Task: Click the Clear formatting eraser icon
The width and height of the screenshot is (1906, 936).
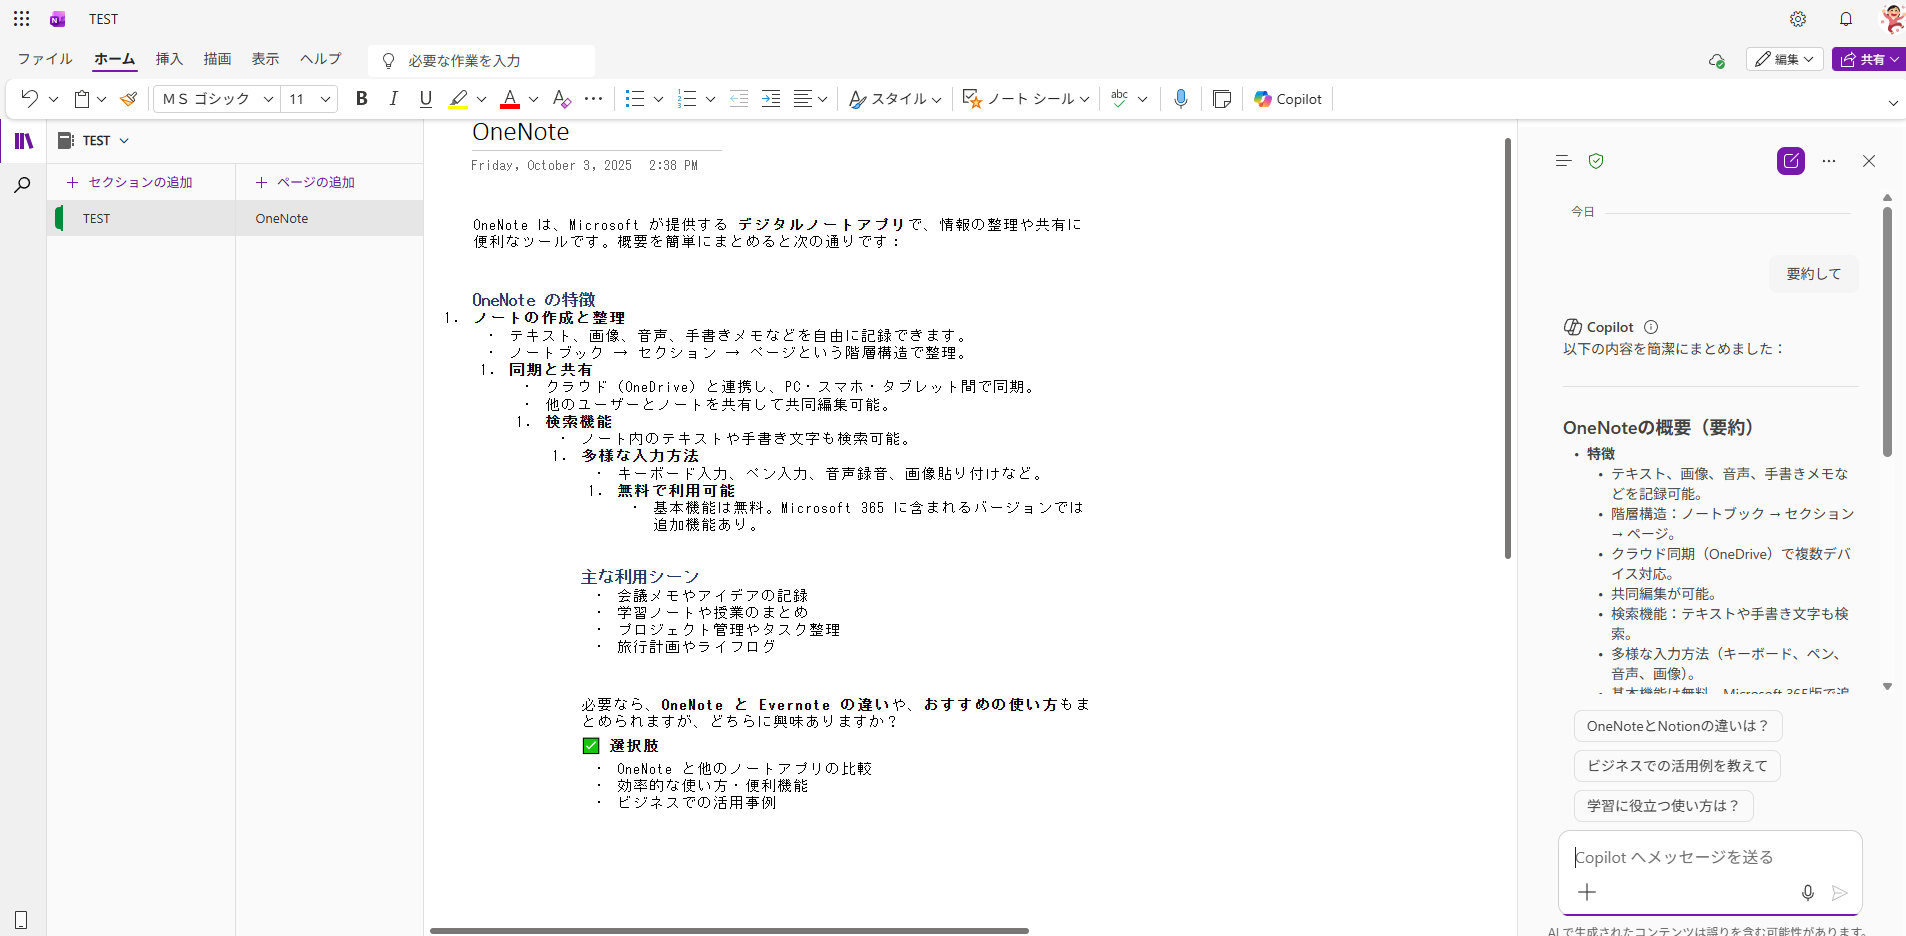Action: (x=561, y=99)
